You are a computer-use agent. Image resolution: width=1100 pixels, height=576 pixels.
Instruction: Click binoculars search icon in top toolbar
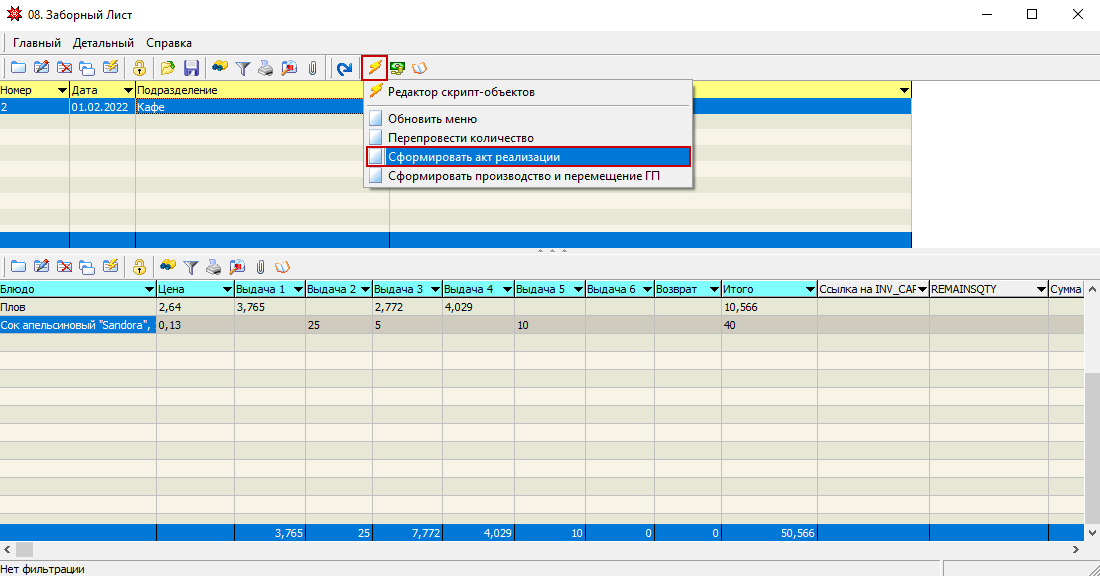(219, 68)
